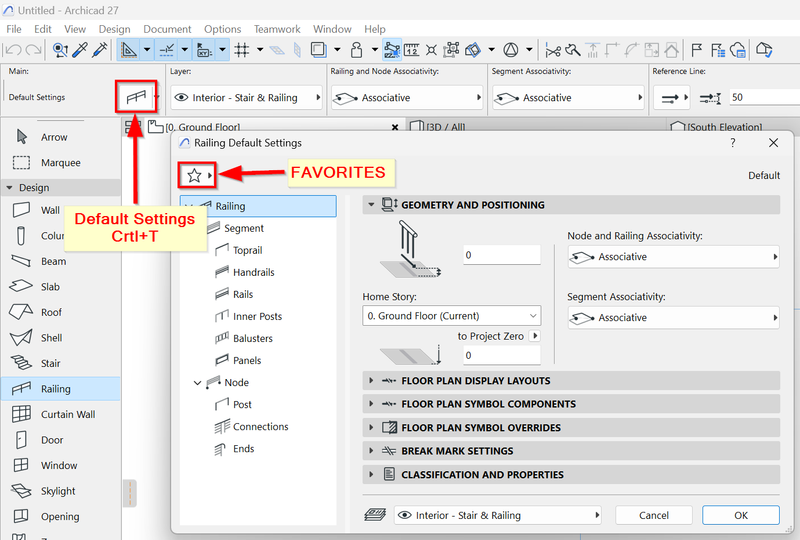Click the Measure ruler icon in toolbar
Screen dimensions: 800x540
tap(412, 50)
